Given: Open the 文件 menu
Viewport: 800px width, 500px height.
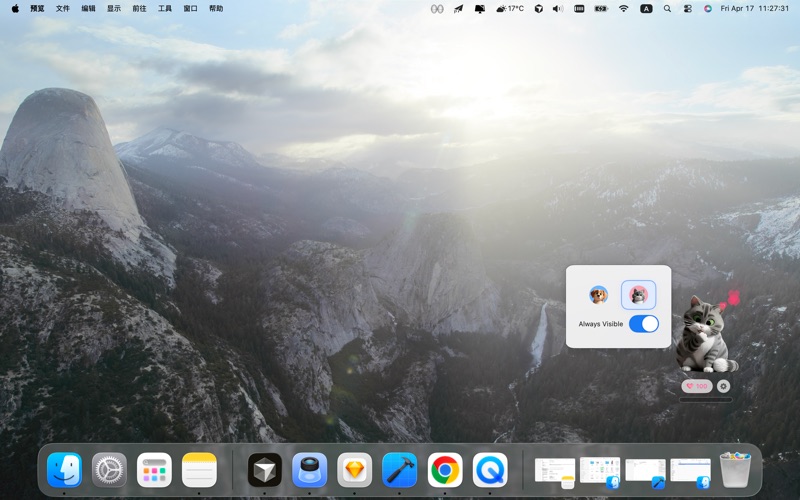Looking at the screenshot, I should (63, 9).
